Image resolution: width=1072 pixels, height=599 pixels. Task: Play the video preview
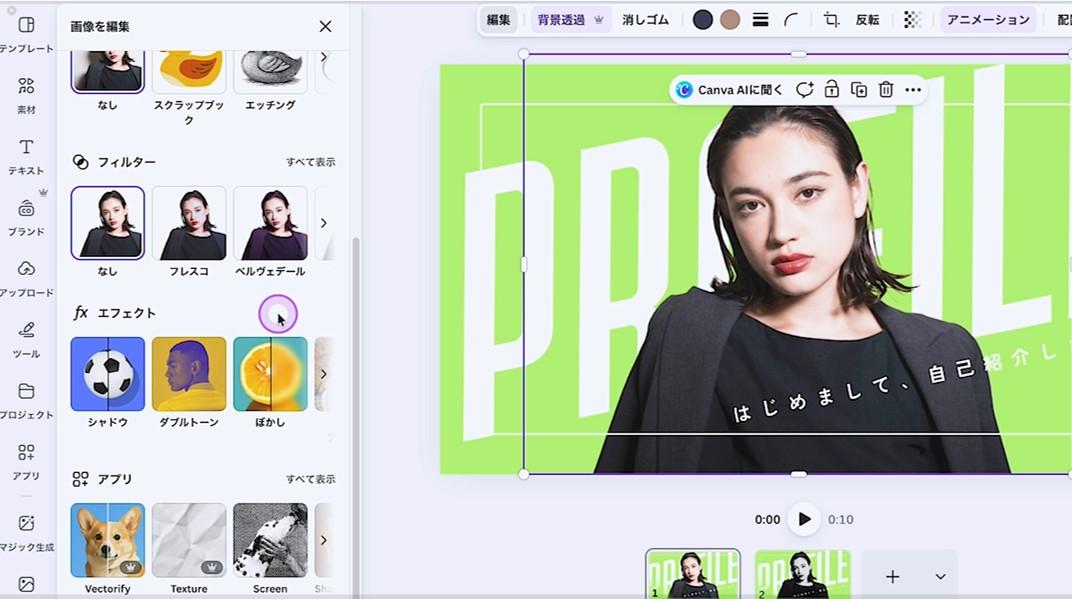[x=804, y=519]
